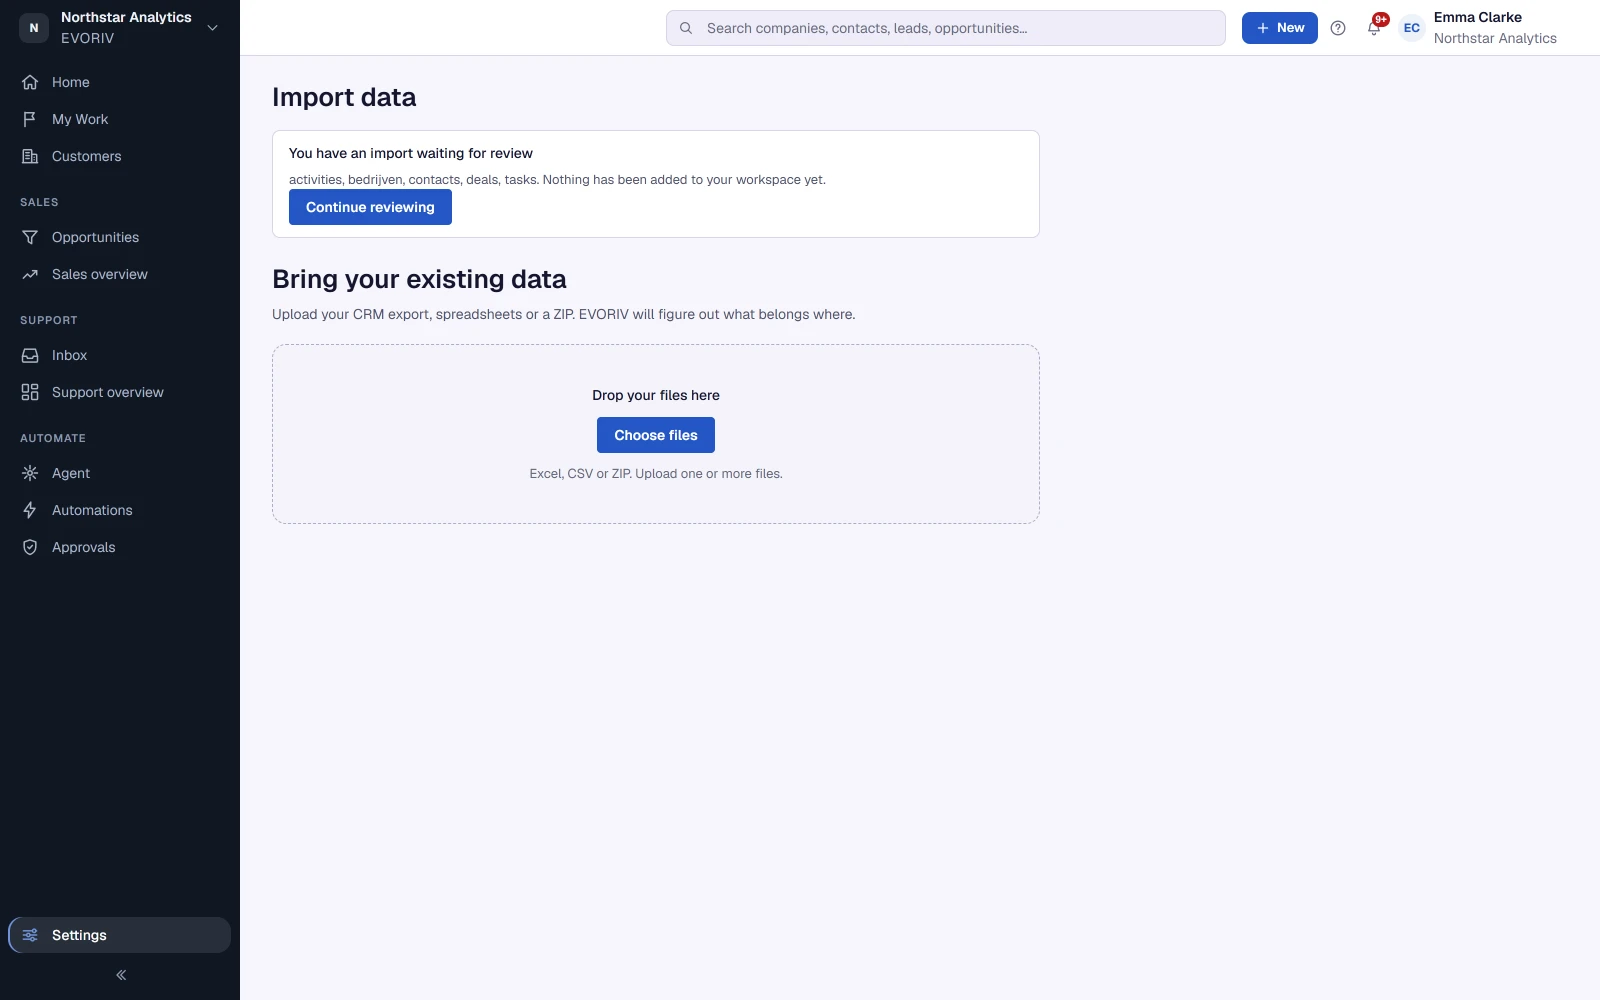Navigate to Customers label
1600x1000 pixels.
click(x=87, y=156)
